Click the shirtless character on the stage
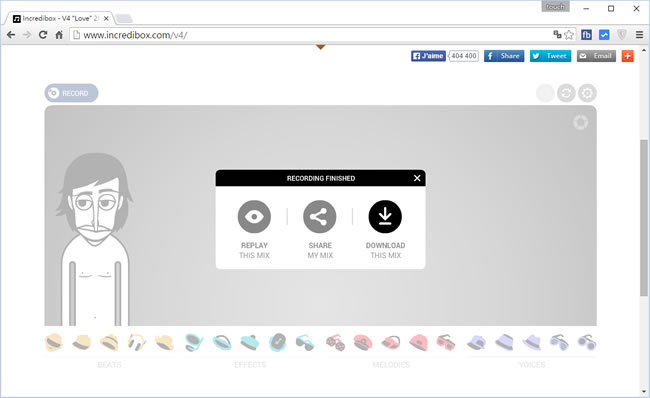Image resolution: width=650 pixels, height=398 pixels. (95, 240)
